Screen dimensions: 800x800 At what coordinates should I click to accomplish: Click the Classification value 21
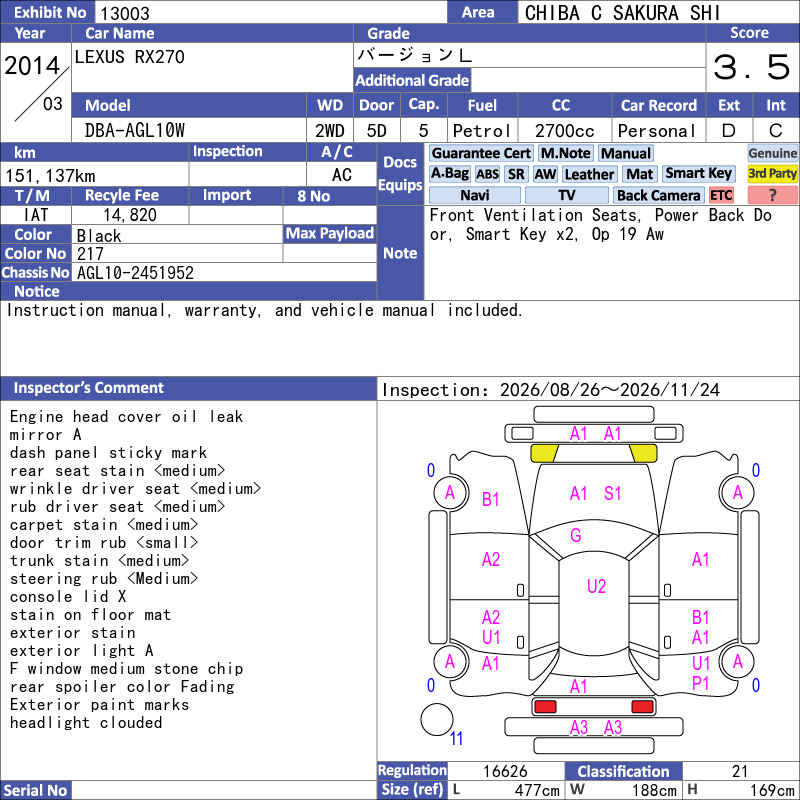click(740, 771)
